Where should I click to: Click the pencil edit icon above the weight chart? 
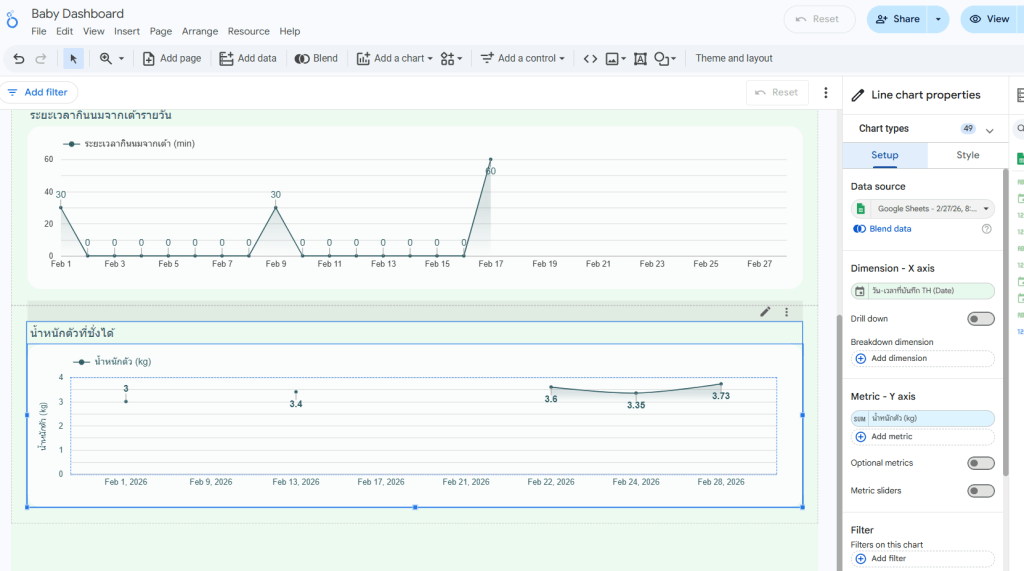tap(765, 312)
